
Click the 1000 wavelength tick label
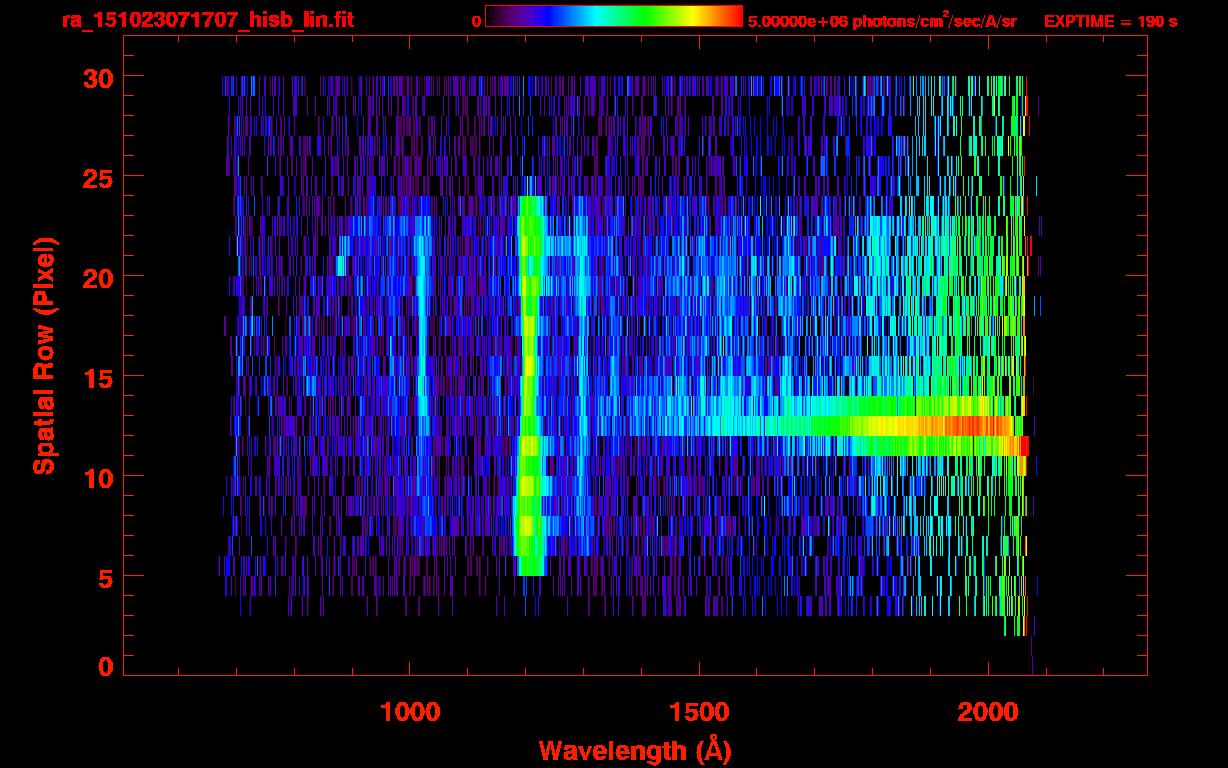[x=410, y=711]
